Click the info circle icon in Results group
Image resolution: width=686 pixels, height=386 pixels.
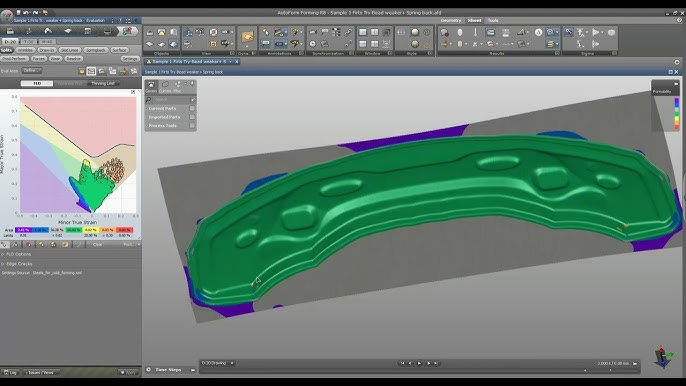[x=539, y=32]
